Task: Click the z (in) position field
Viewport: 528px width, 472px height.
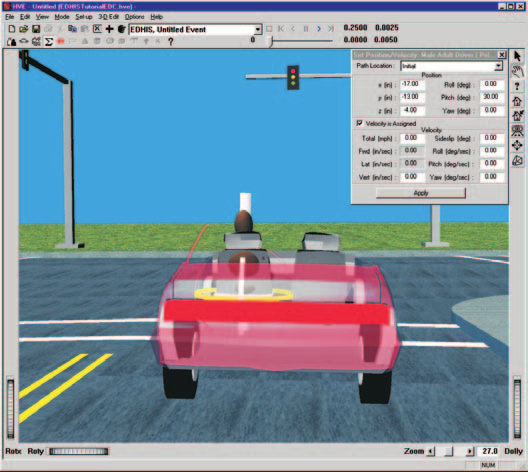Action: click(x=412, y=110)
